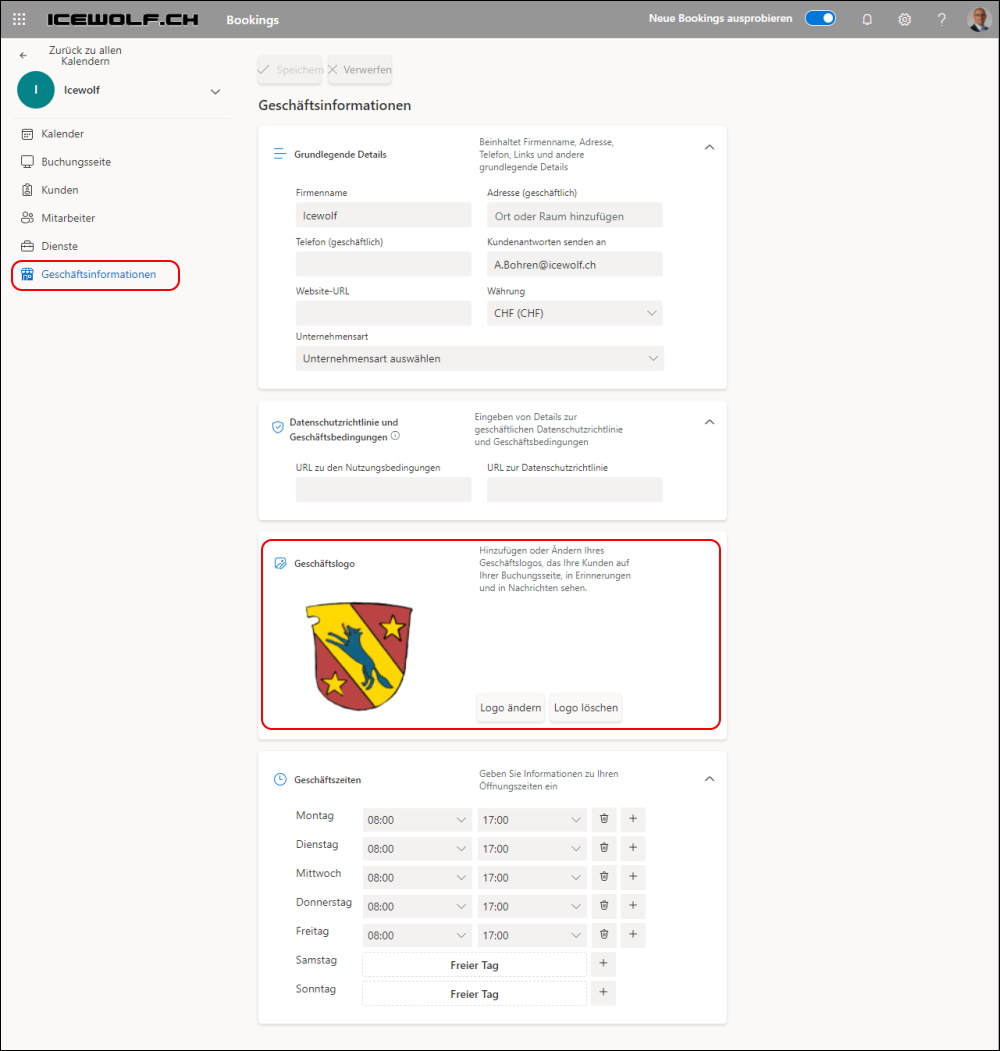This screenshot has height=1051, width=1000.
Task: Open Dienstag start time dropdown
Action: click(x=417, y=849)
